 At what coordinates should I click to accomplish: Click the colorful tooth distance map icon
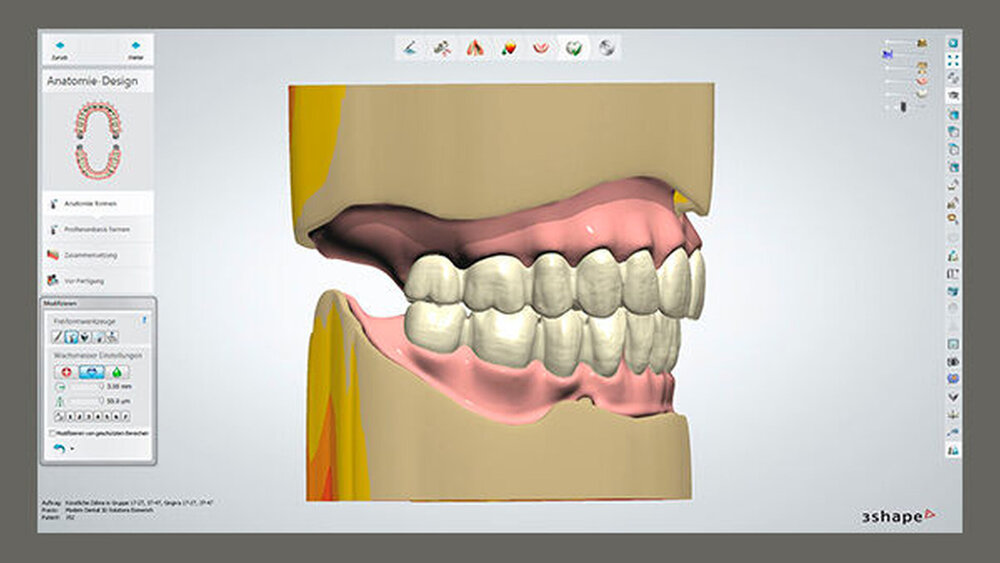point(507,47)
